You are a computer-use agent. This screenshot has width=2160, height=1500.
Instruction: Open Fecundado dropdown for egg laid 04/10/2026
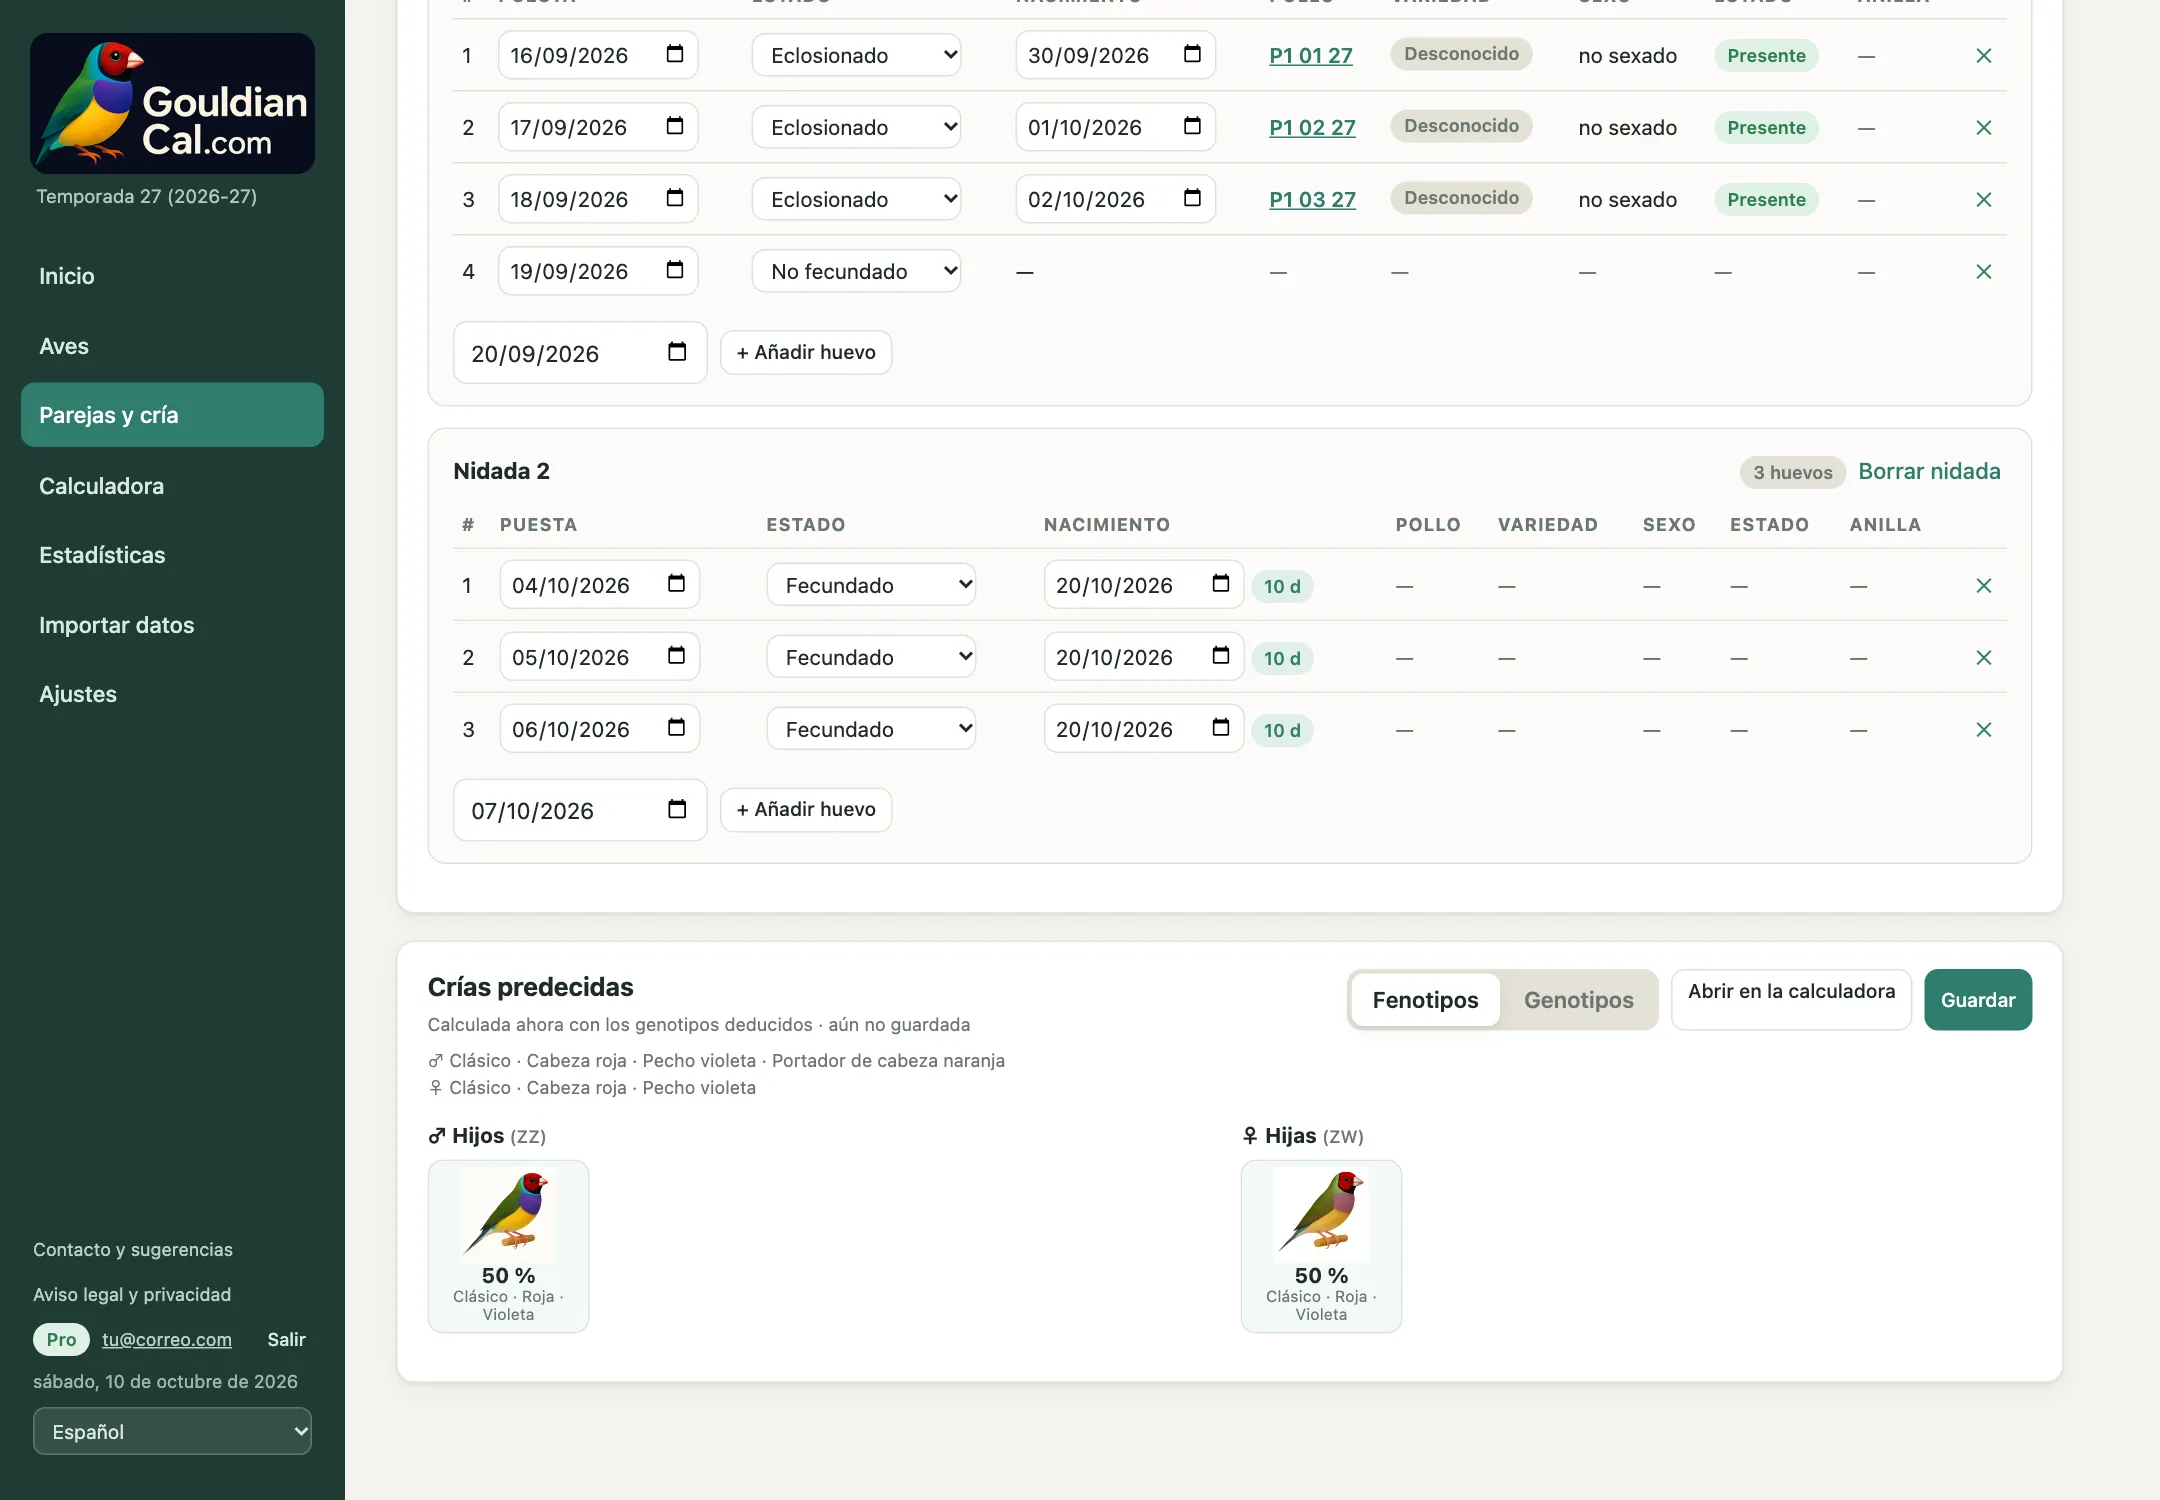[871, 585]
